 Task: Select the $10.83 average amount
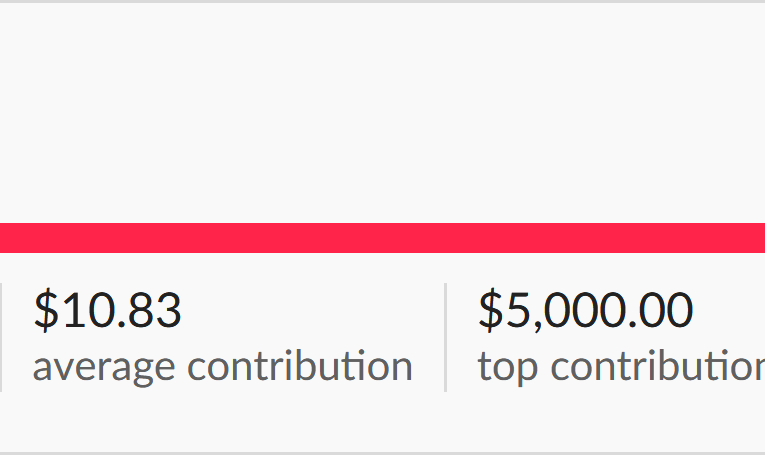(x=108, y=310)
